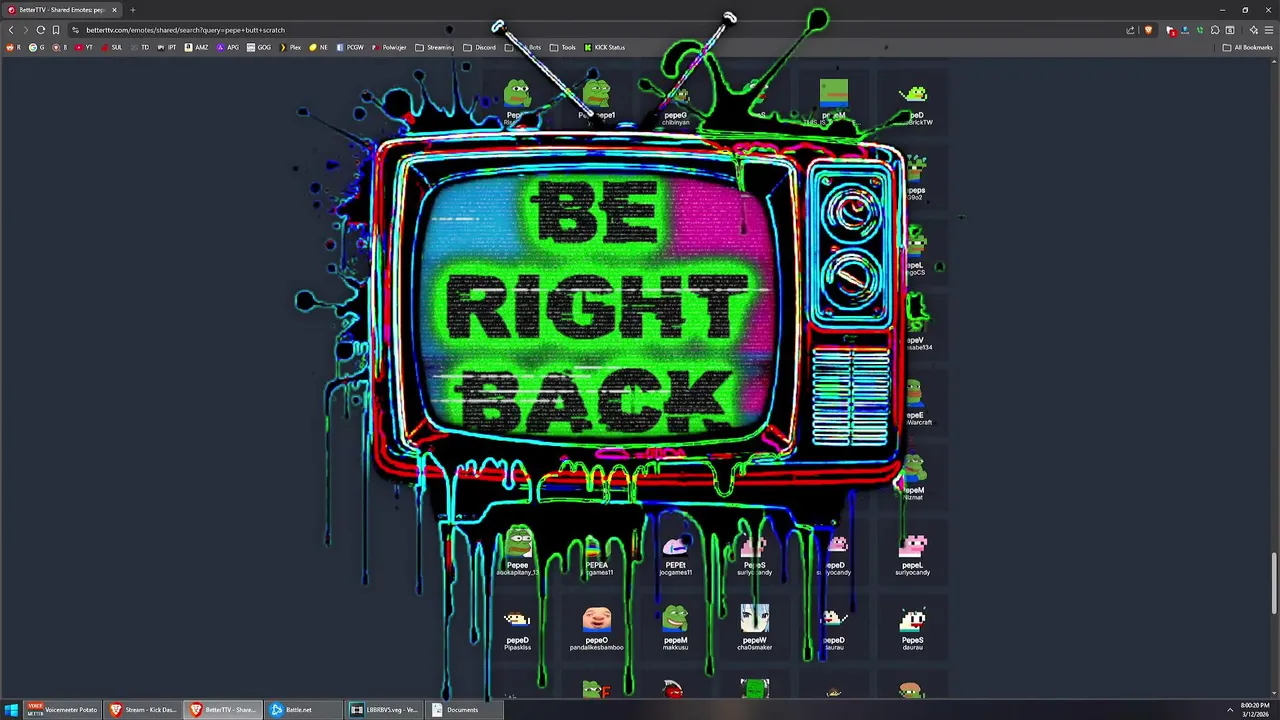Open the Extensions puzzle piece icon
Image resolution: width=1280 pixels, height=720 pixels.
1215,30
